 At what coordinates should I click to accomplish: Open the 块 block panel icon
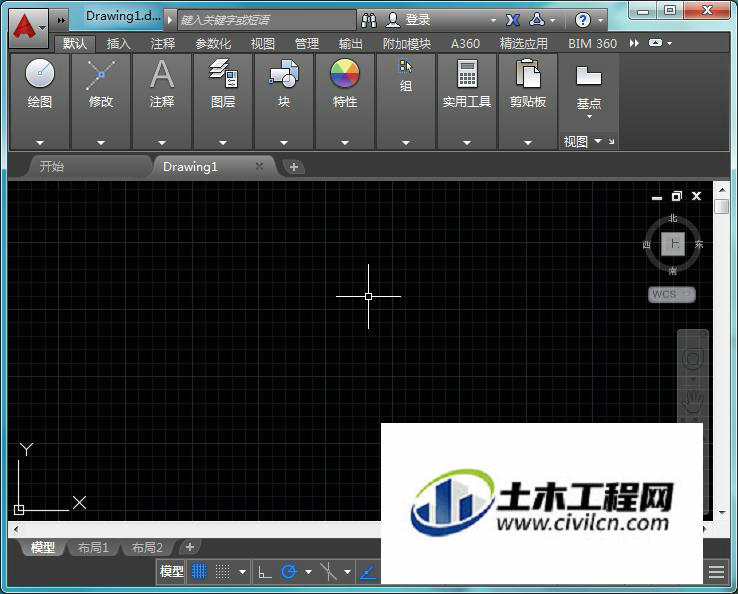coord(284,73)
